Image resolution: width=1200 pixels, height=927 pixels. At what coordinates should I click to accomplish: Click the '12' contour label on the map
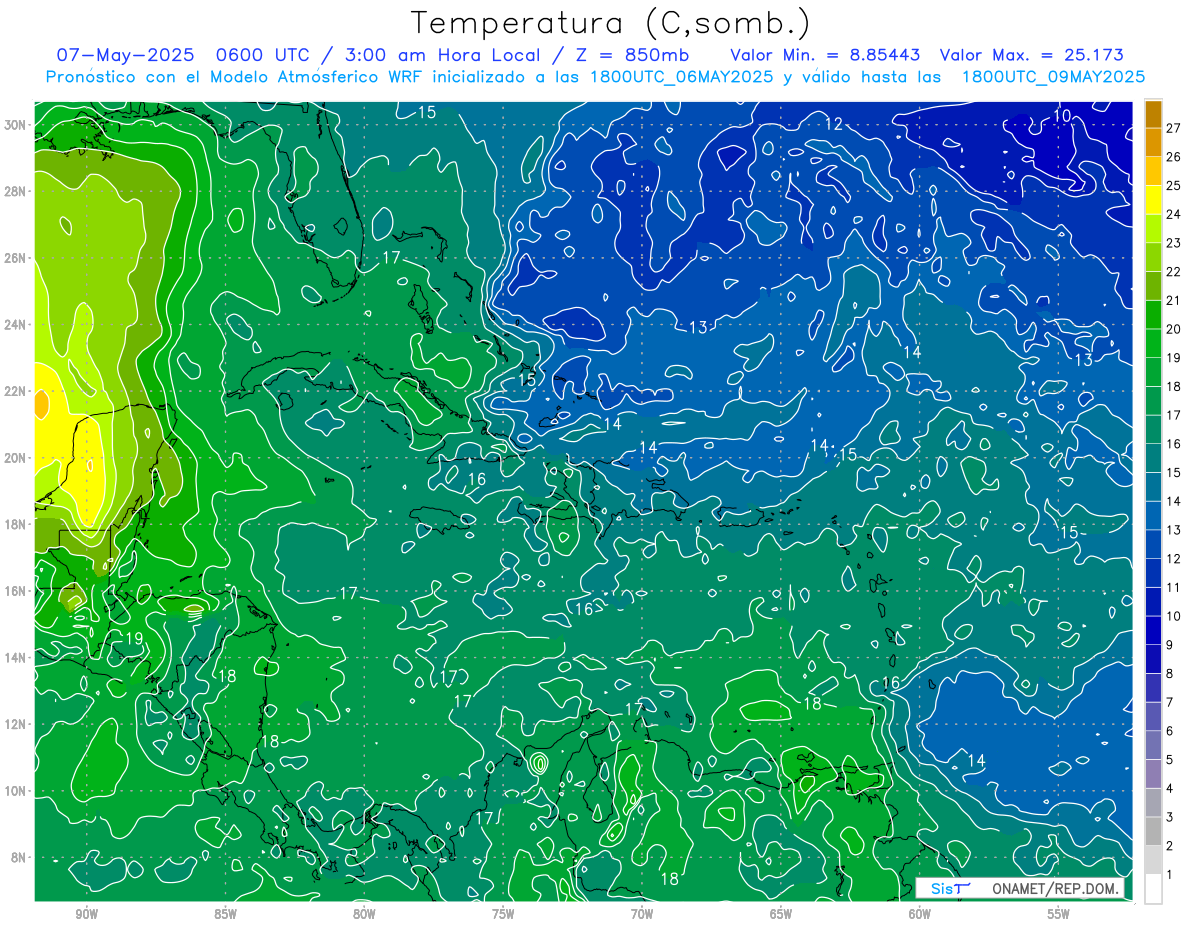pos(834,124)
